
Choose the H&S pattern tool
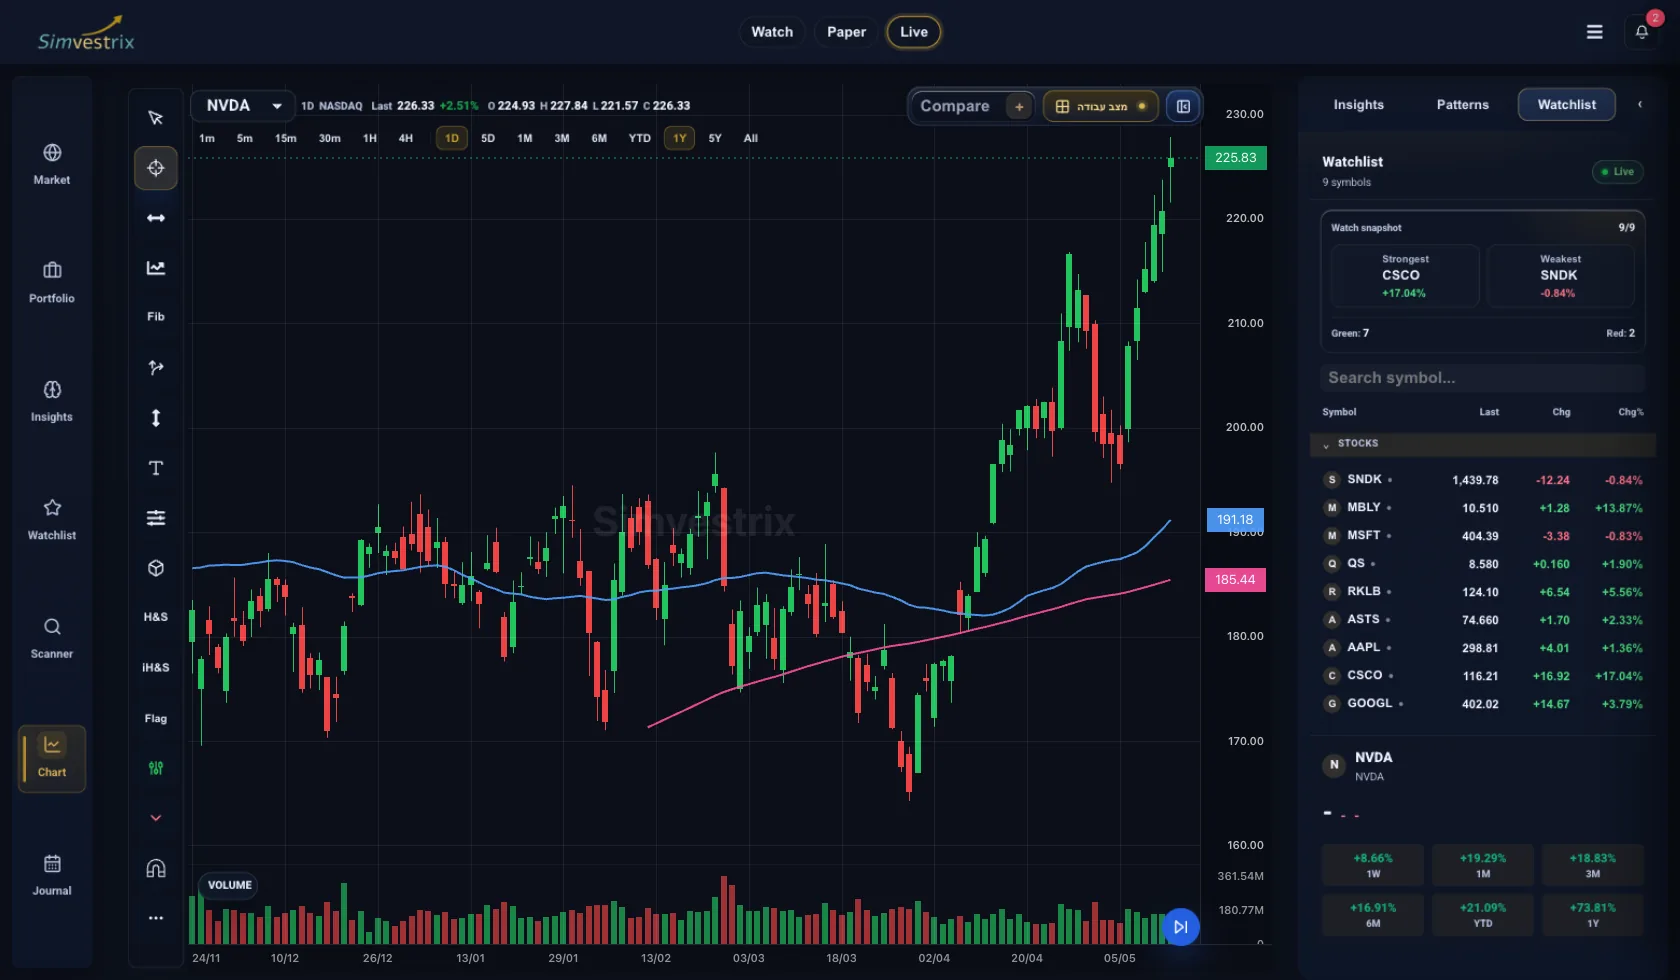[156, 617]
